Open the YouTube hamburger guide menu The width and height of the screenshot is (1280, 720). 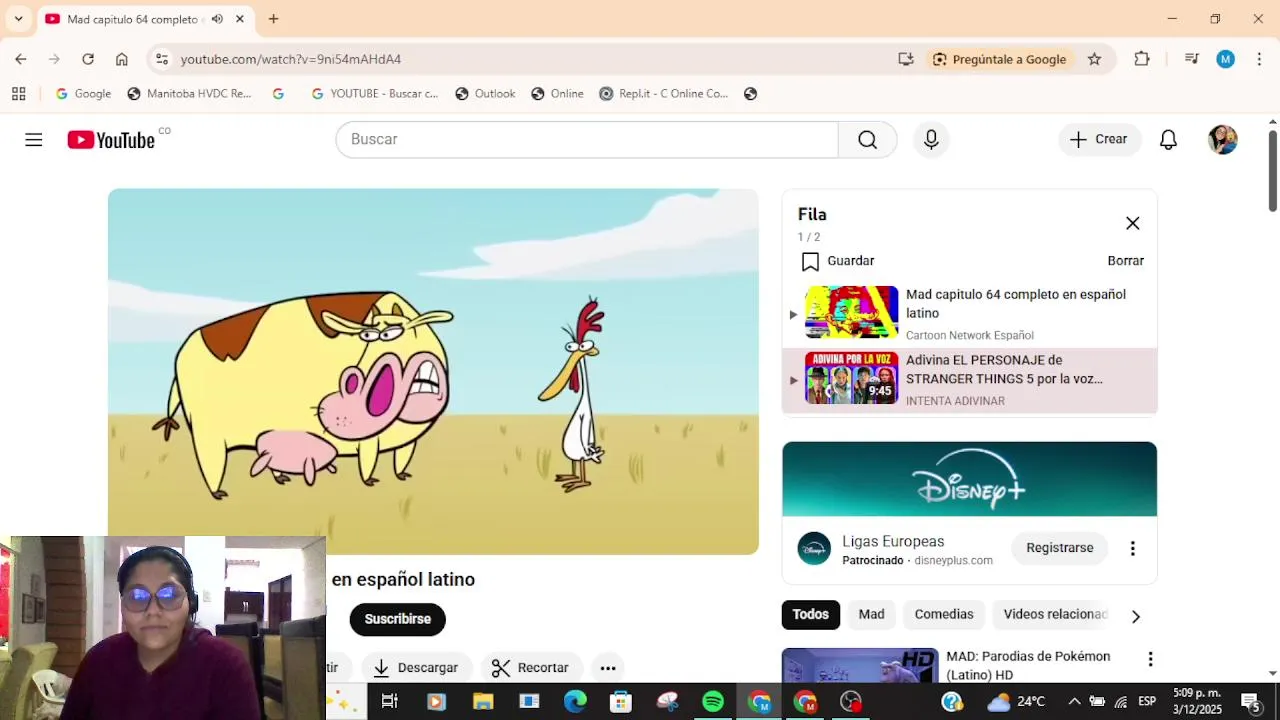click(x=34, y=140)
